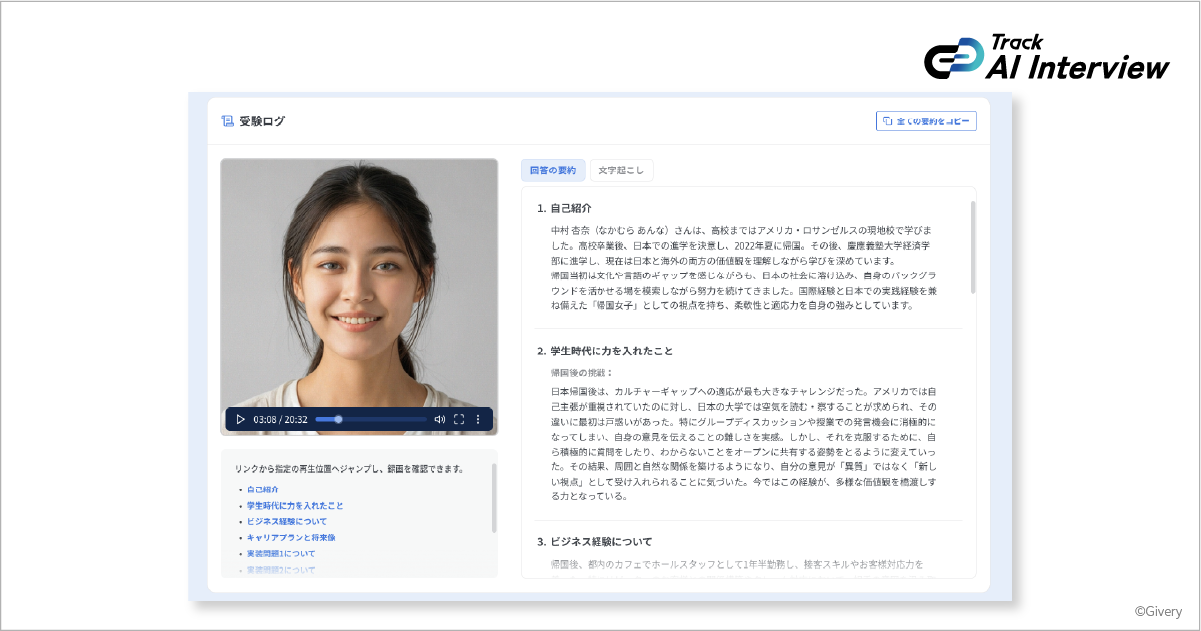Click the 受験ログ scroll icon
Screen dimensions: 1201x631
click(x=227, y=121)
